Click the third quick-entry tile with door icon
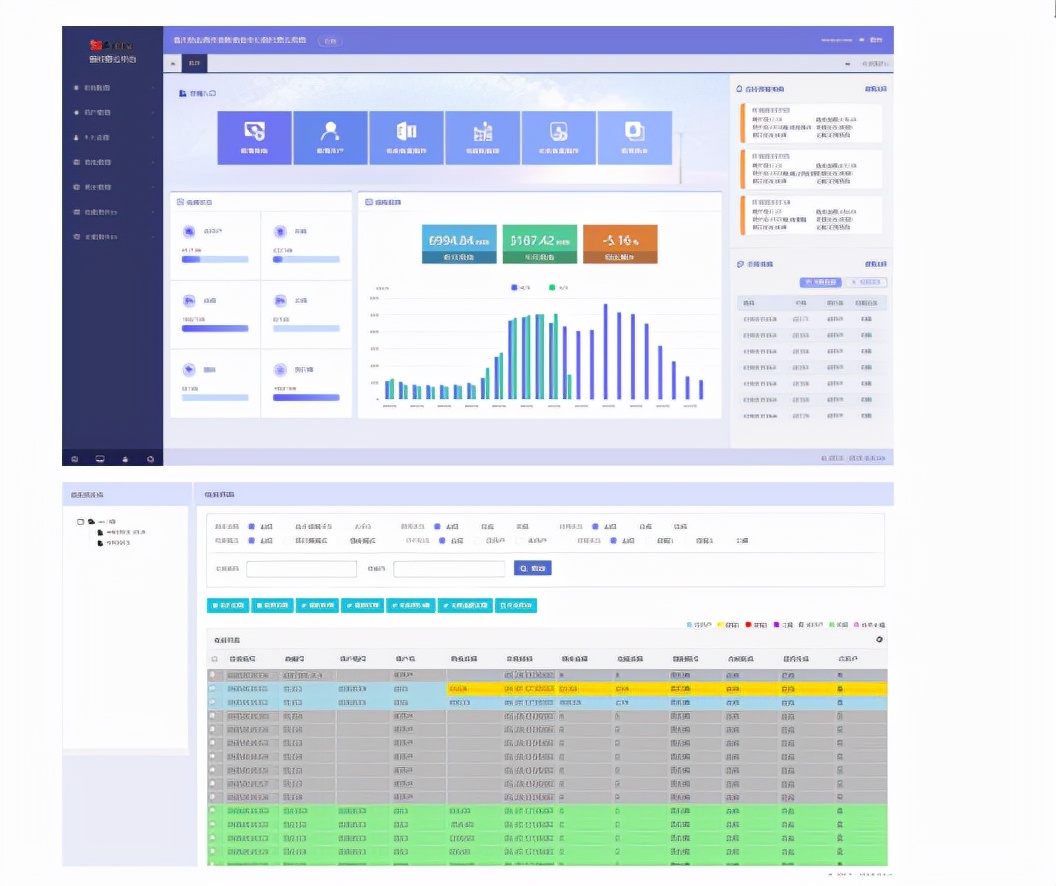Screen dimensions: 1056x886 [406, 137]
